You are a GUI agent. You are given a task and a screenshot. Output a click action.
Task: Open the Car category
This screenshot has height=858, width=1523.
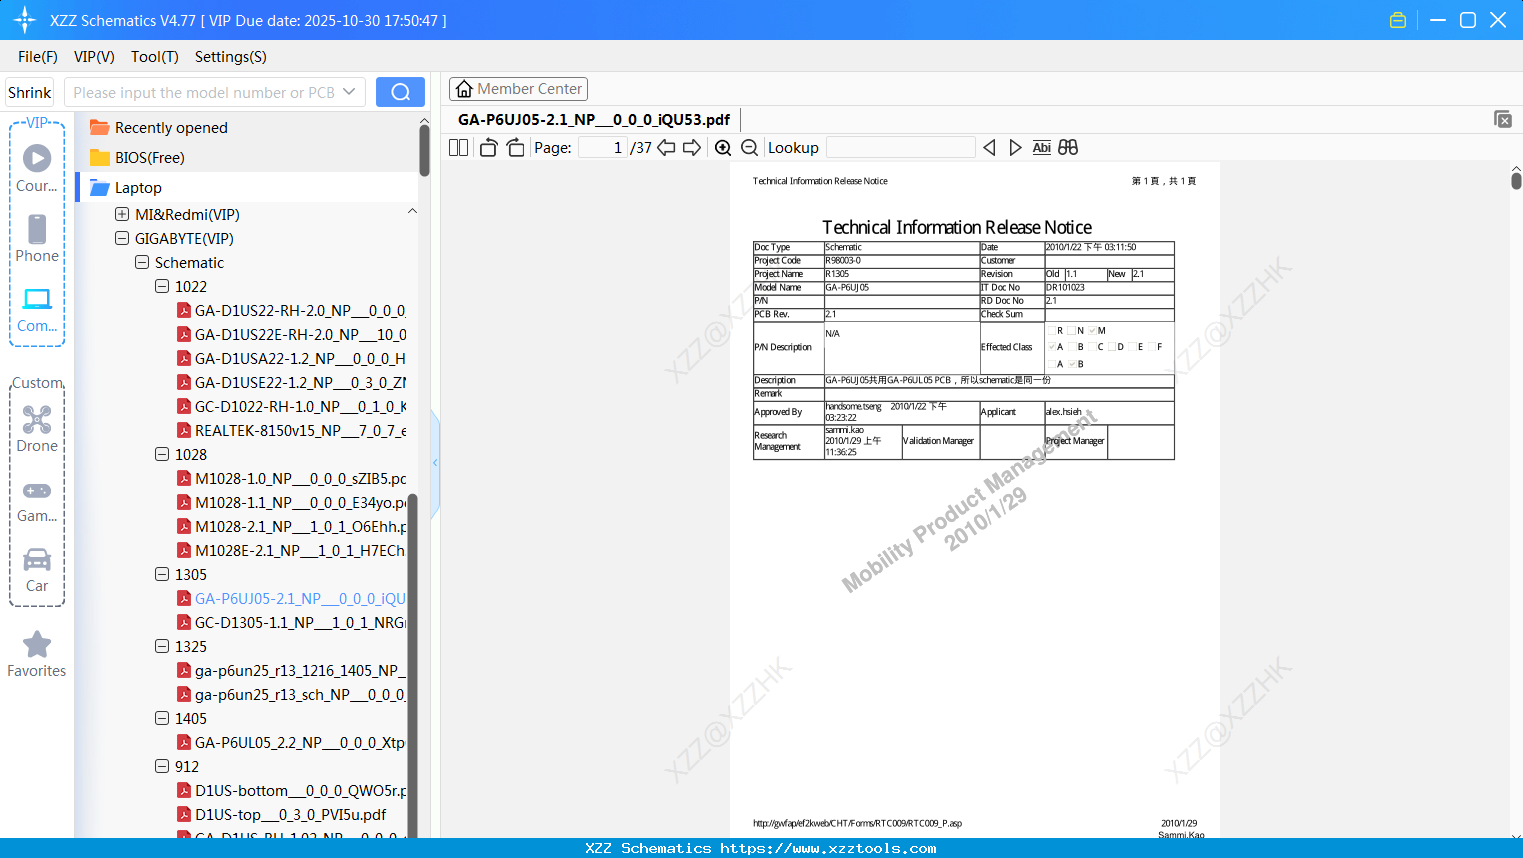(x=37, y=570)
